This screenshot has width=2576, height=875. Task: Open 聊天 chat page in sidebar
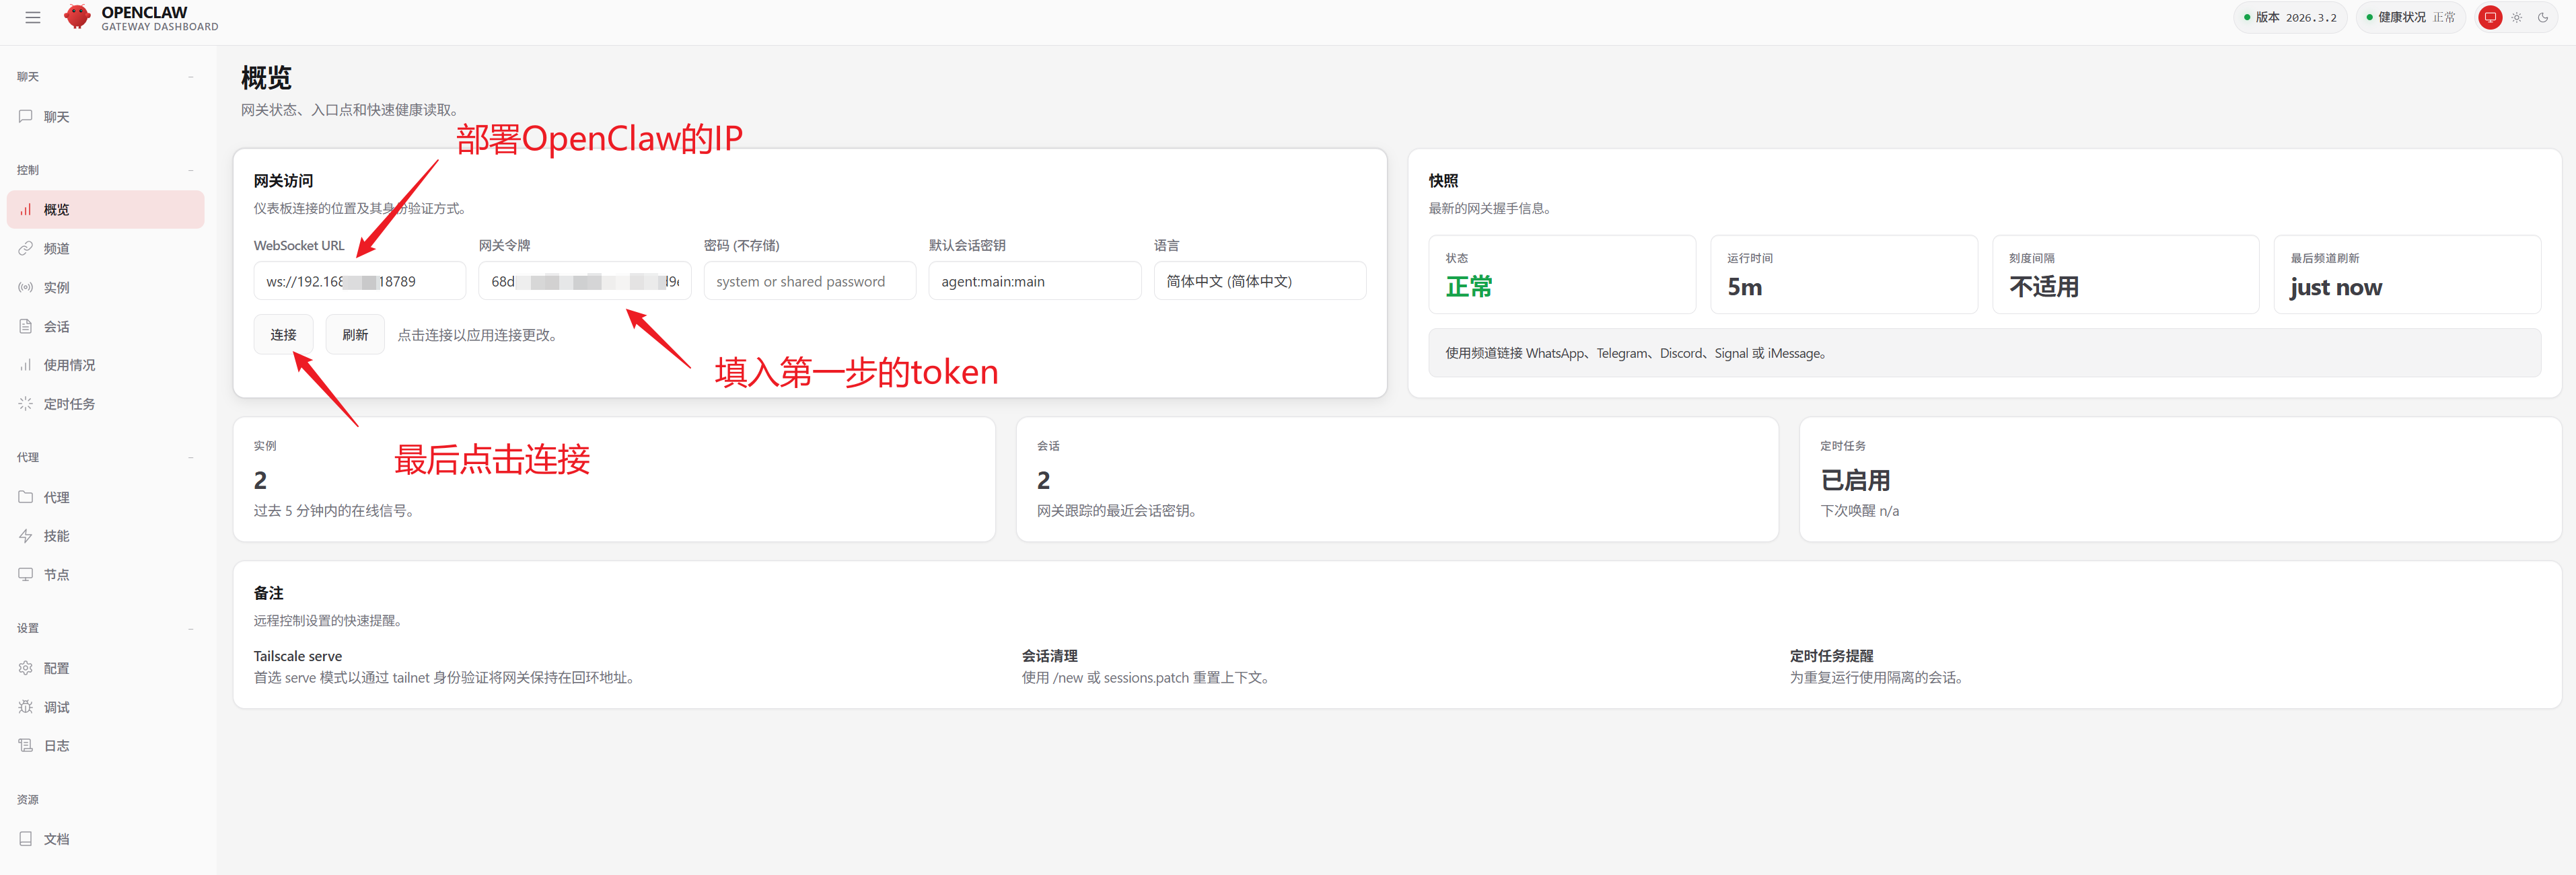[56, 117]
